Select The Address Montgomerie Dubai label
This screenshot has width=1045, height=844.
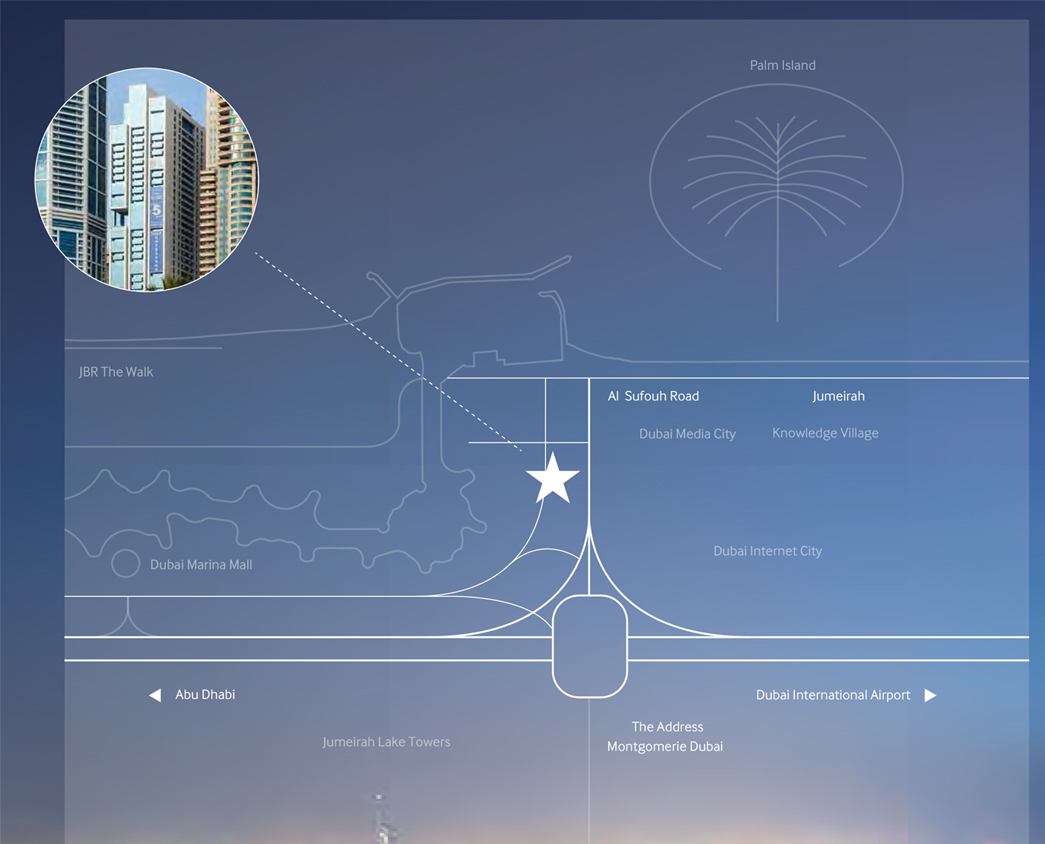[666, 737]
